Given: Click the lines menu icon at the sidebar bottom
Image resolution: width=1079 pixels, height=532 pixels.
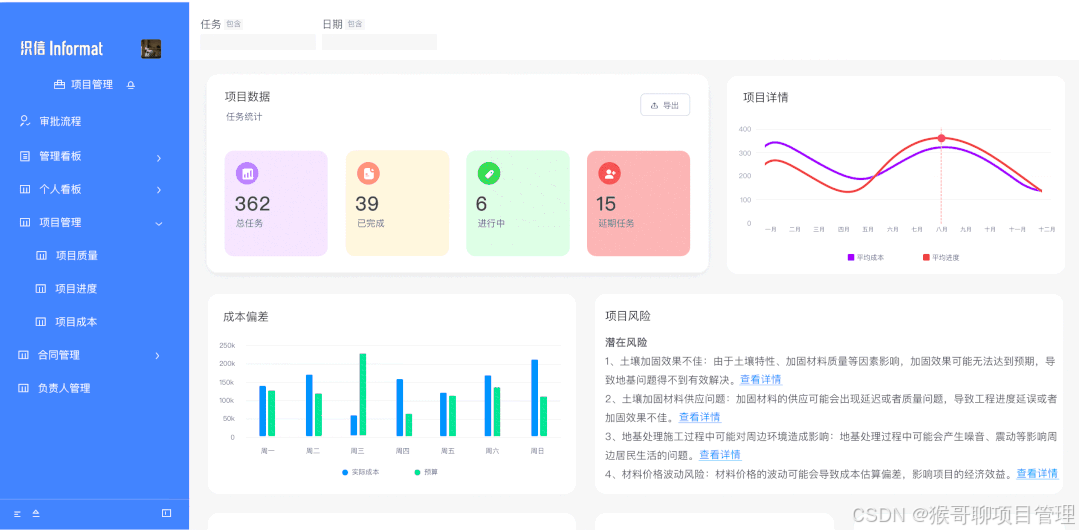Looking at the screenshot, I should pos(18,514).
